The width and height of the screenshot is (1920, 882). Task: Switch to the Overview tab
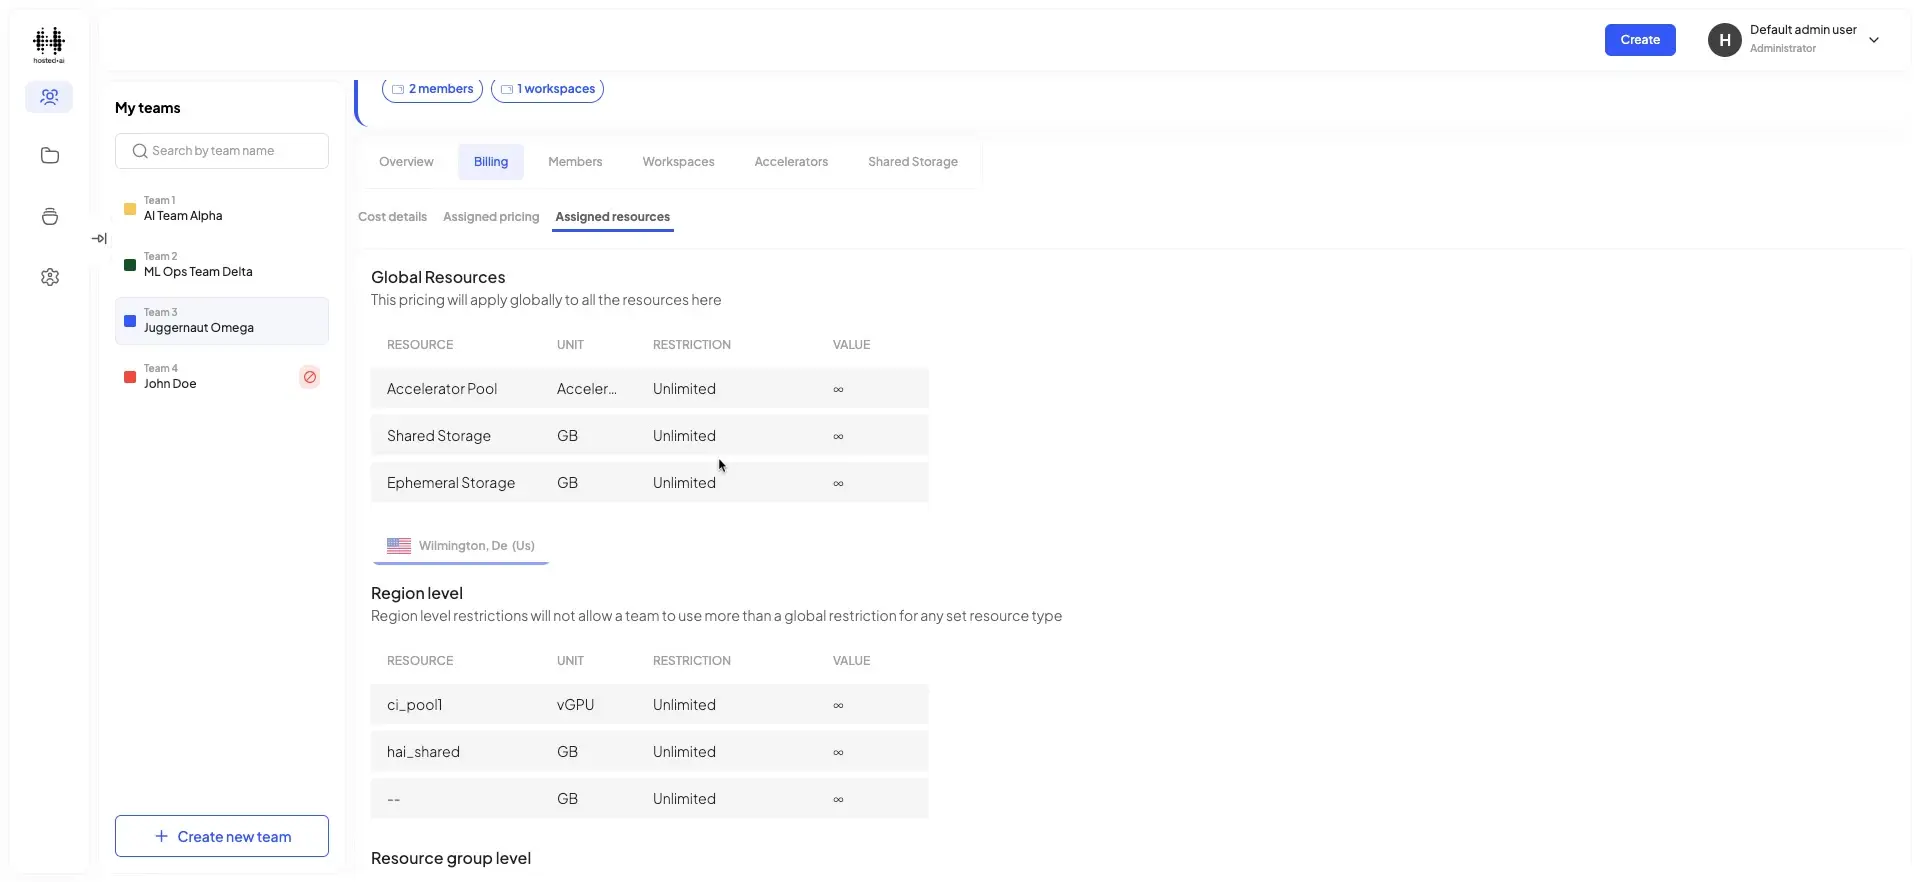click(x=406, y=162)
